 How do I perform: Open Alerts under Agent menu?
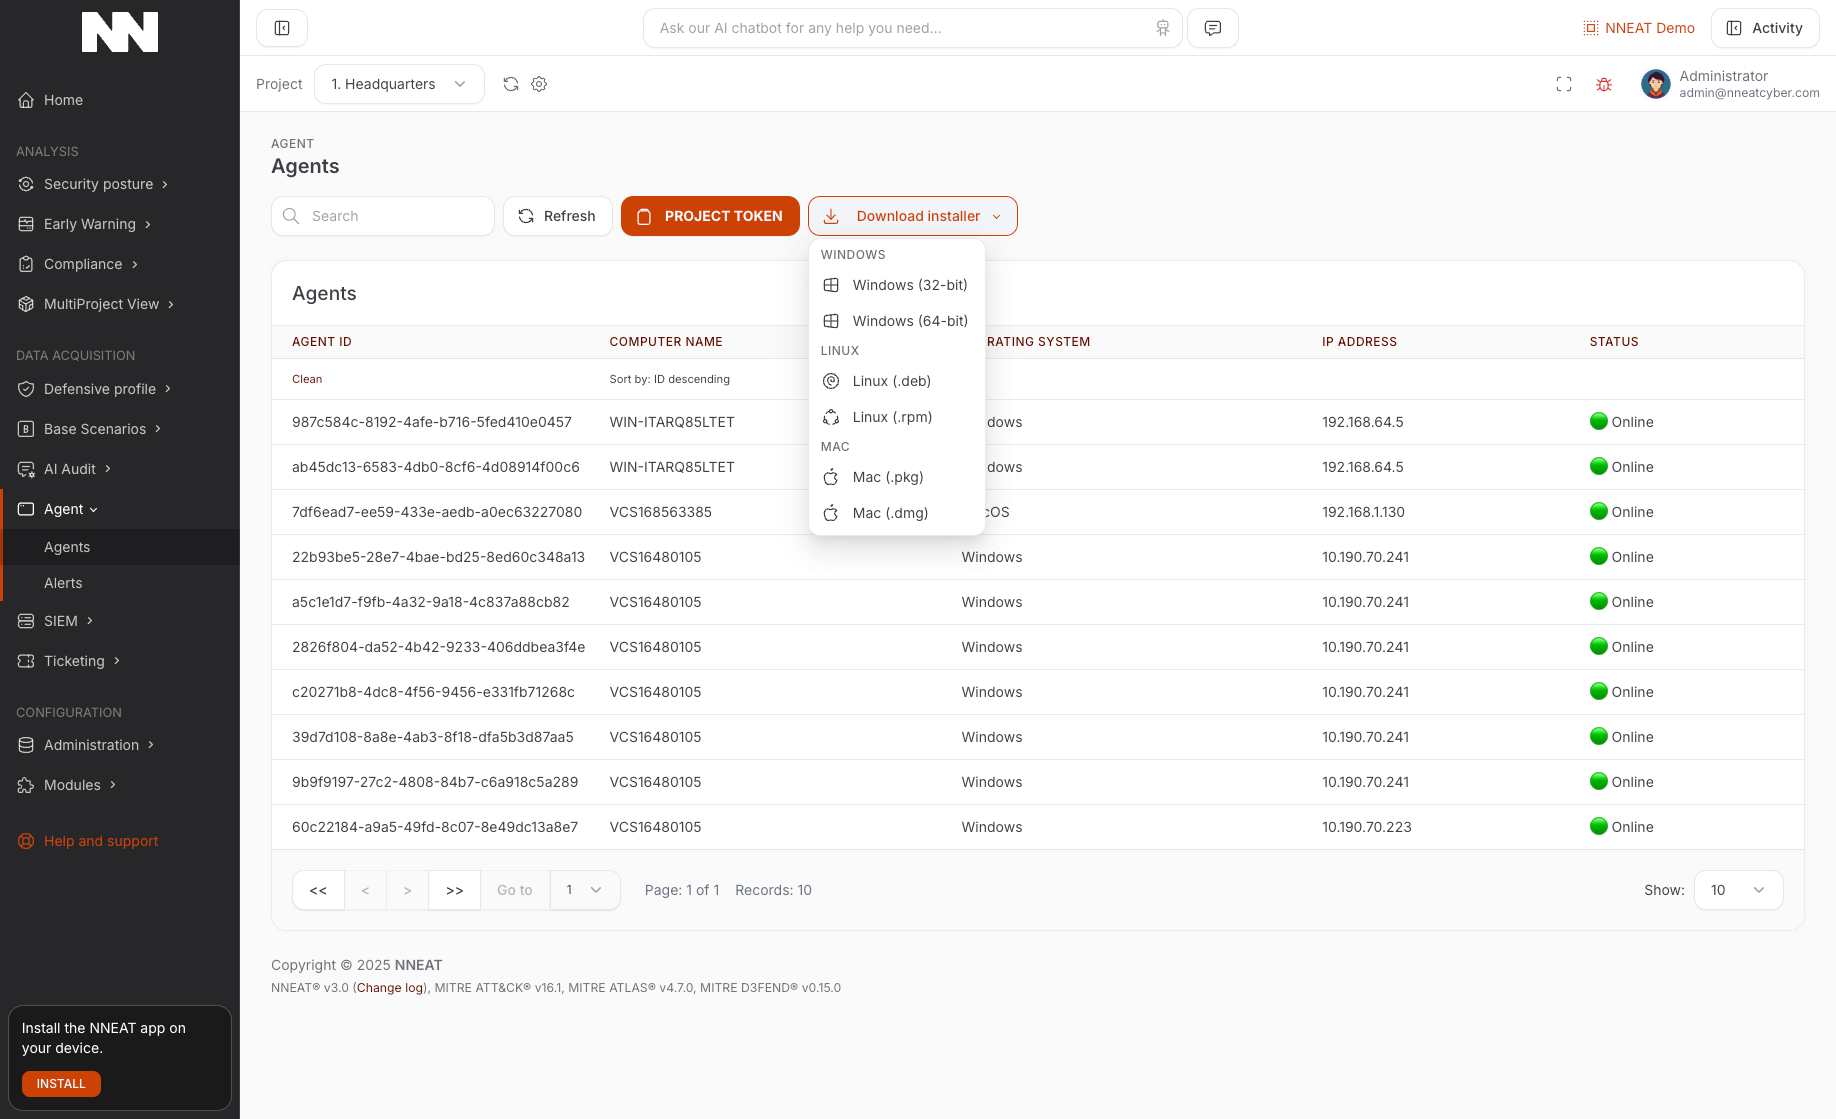point(63,583)
